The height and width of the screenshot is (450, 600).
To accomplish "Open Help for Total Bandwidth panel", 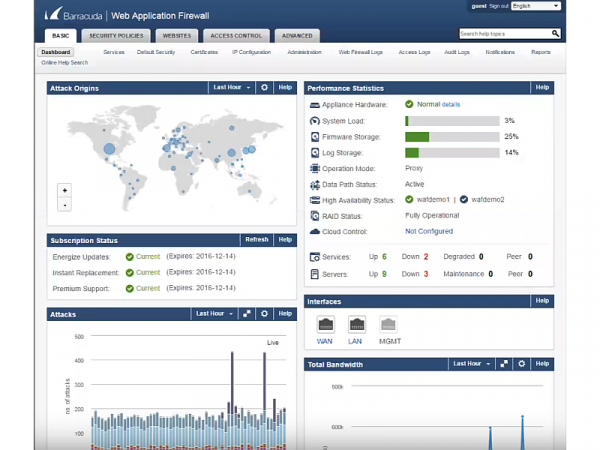I will point(542,364).
